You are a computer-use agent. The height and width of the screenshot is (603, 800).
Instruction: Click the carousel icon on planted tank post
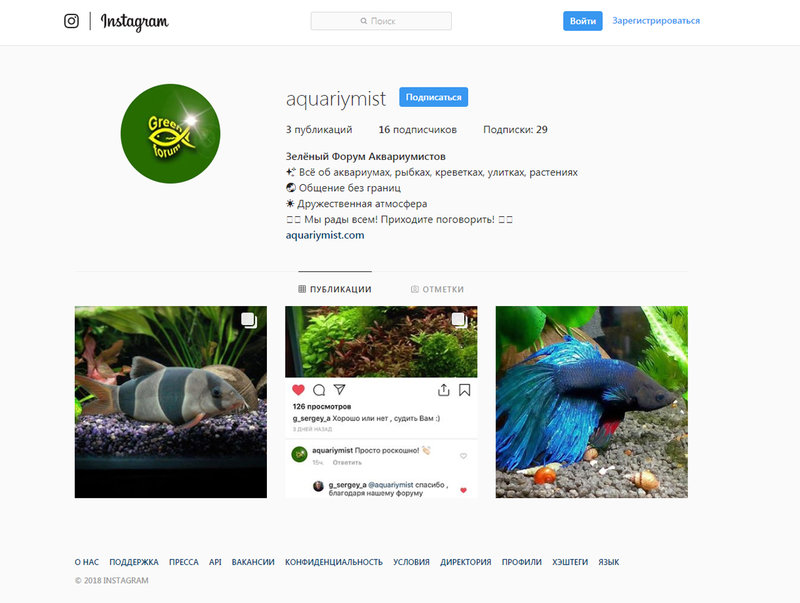tap(460, 320)
